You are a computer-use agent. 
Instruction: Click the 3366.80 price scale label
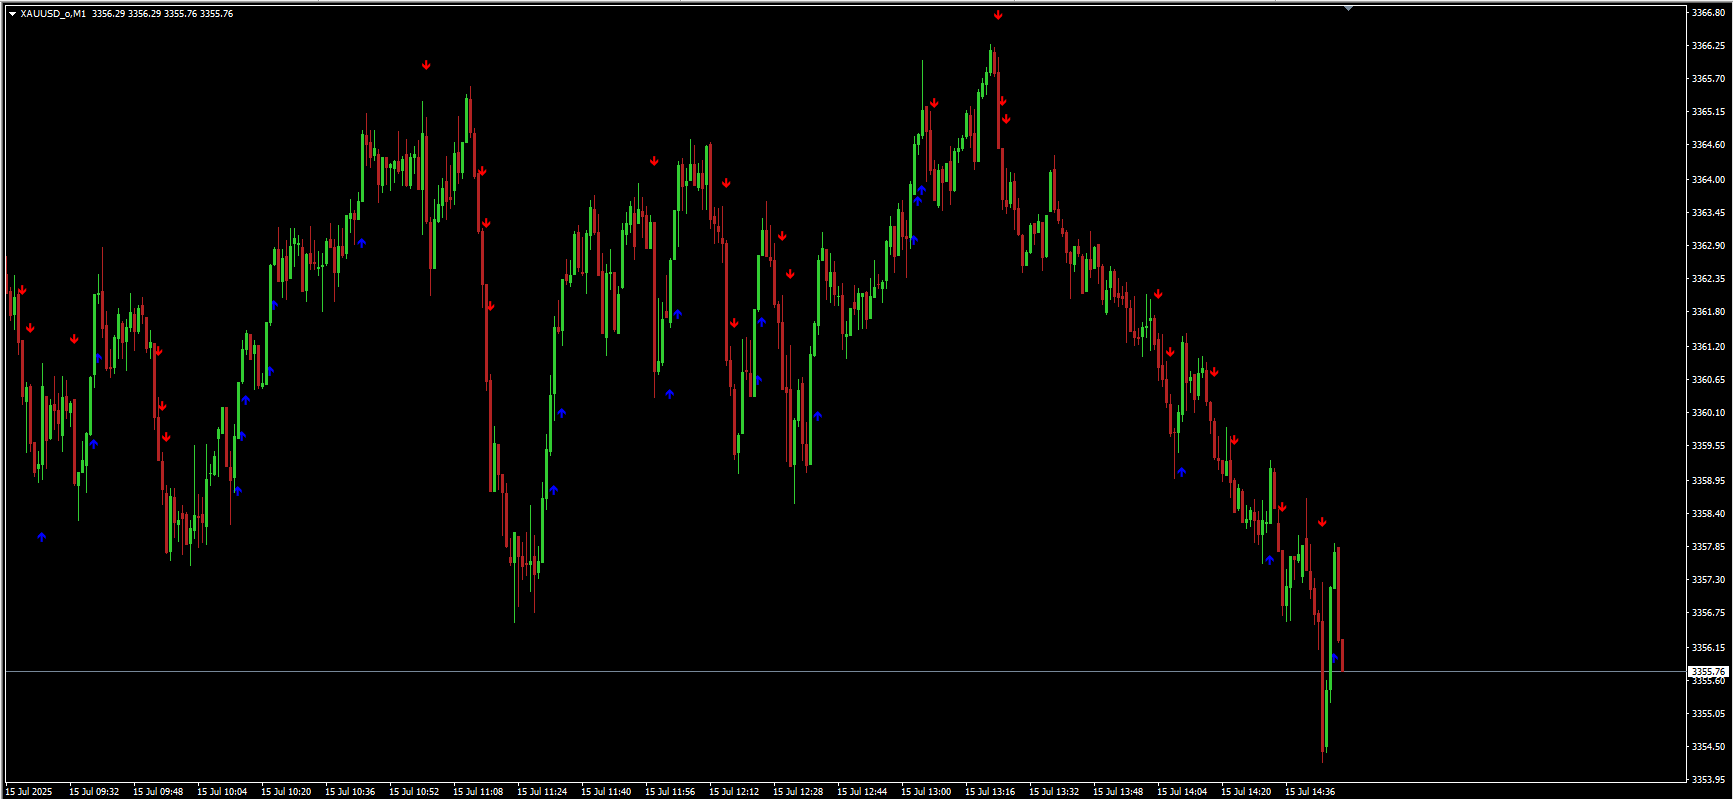click(1708, 13)
